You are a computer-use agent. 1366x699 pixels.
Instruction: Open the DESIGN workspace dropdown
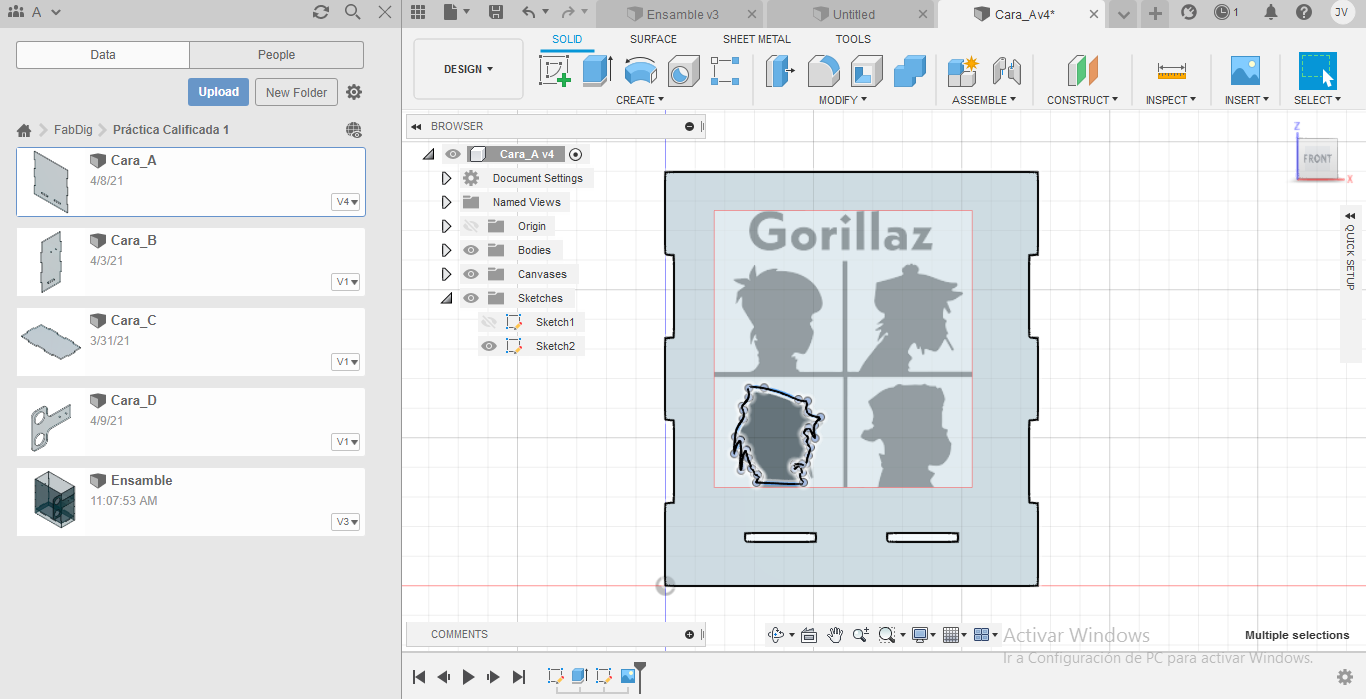point(468,69)
